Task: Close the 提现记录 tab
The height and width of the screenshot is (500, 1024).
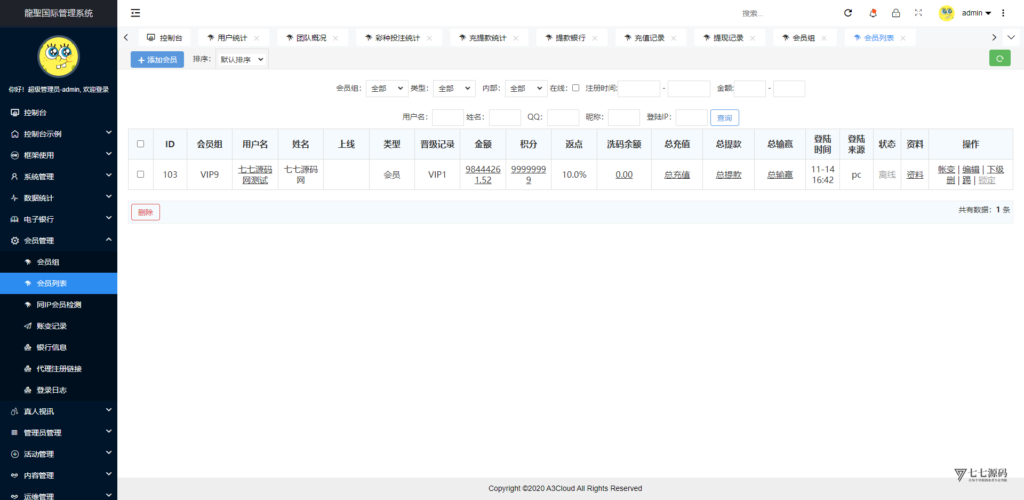Action: coord(753,38)
